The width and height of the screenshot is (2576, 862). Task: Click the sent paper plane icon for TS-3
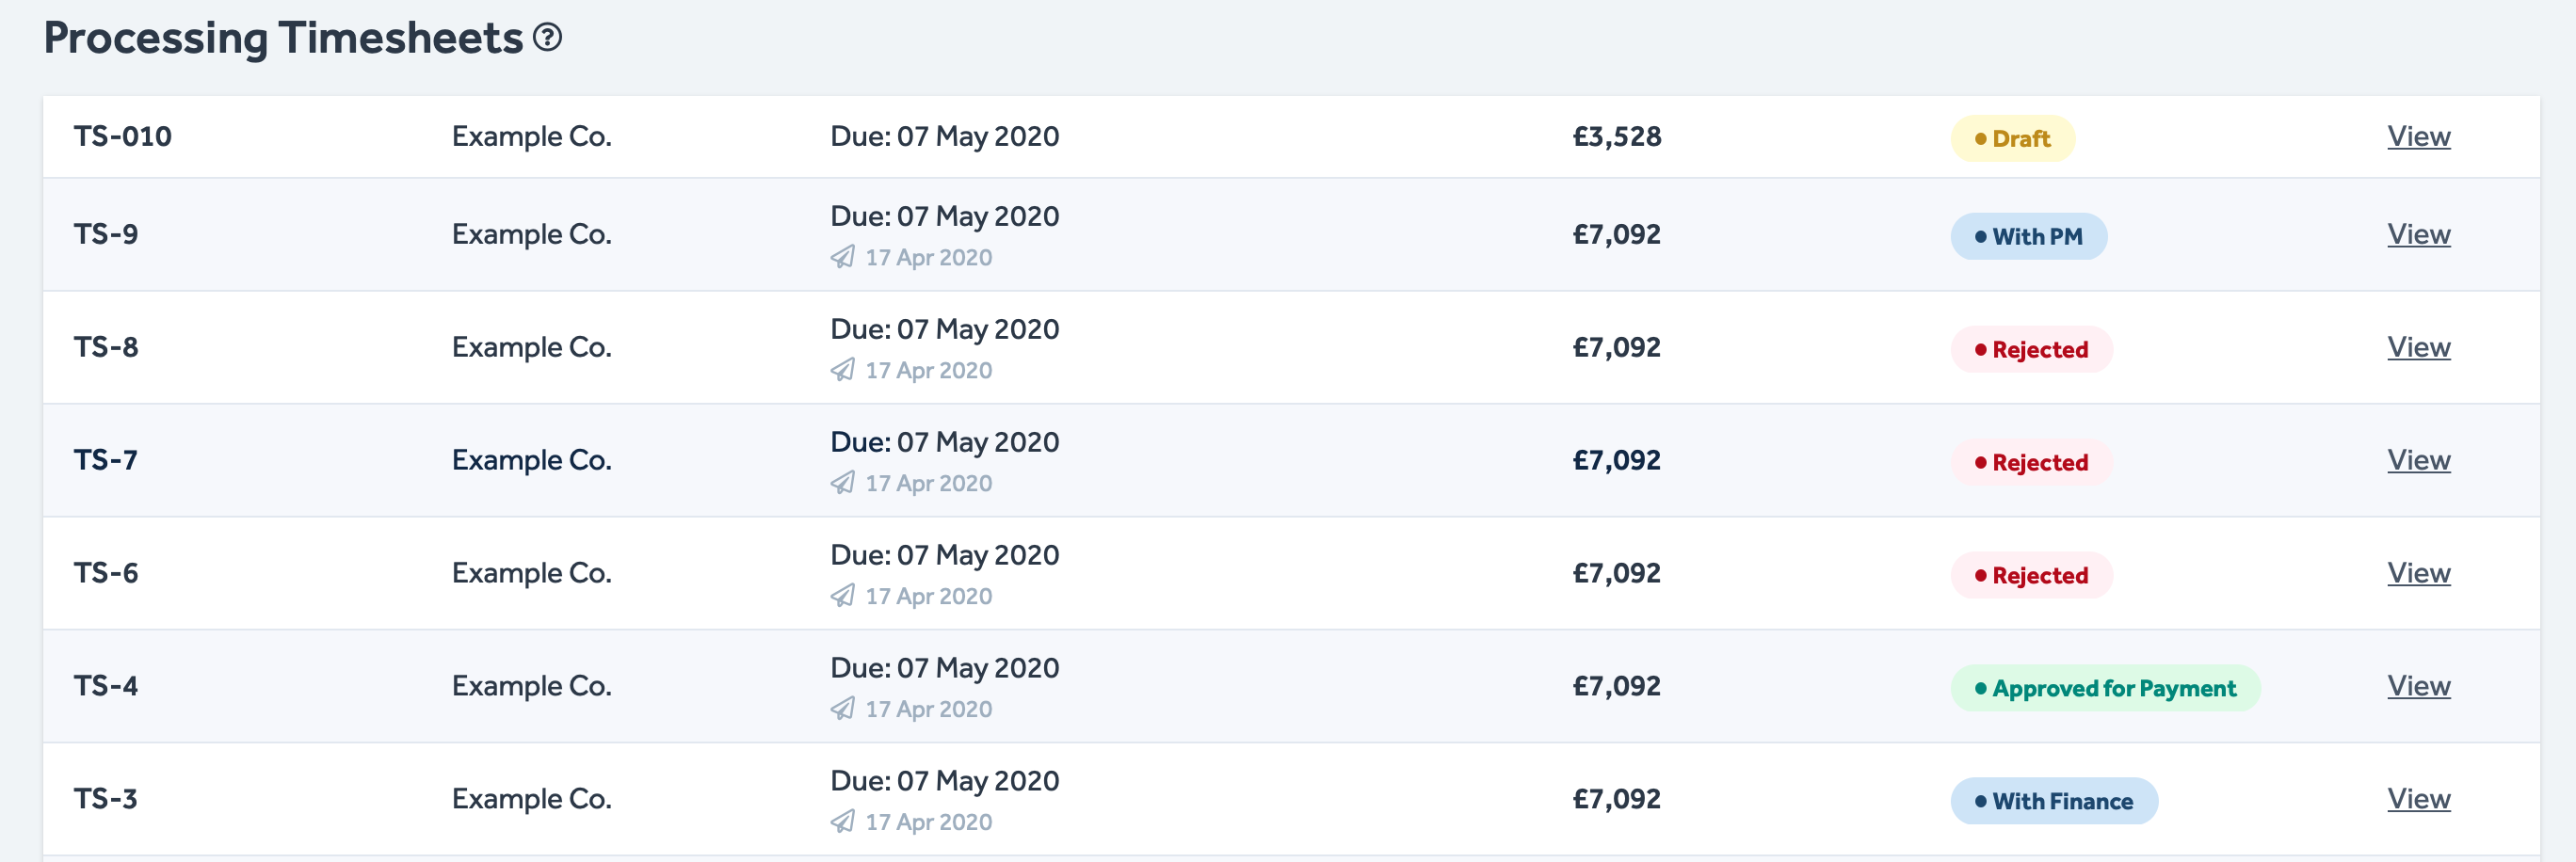pos(843,822)
